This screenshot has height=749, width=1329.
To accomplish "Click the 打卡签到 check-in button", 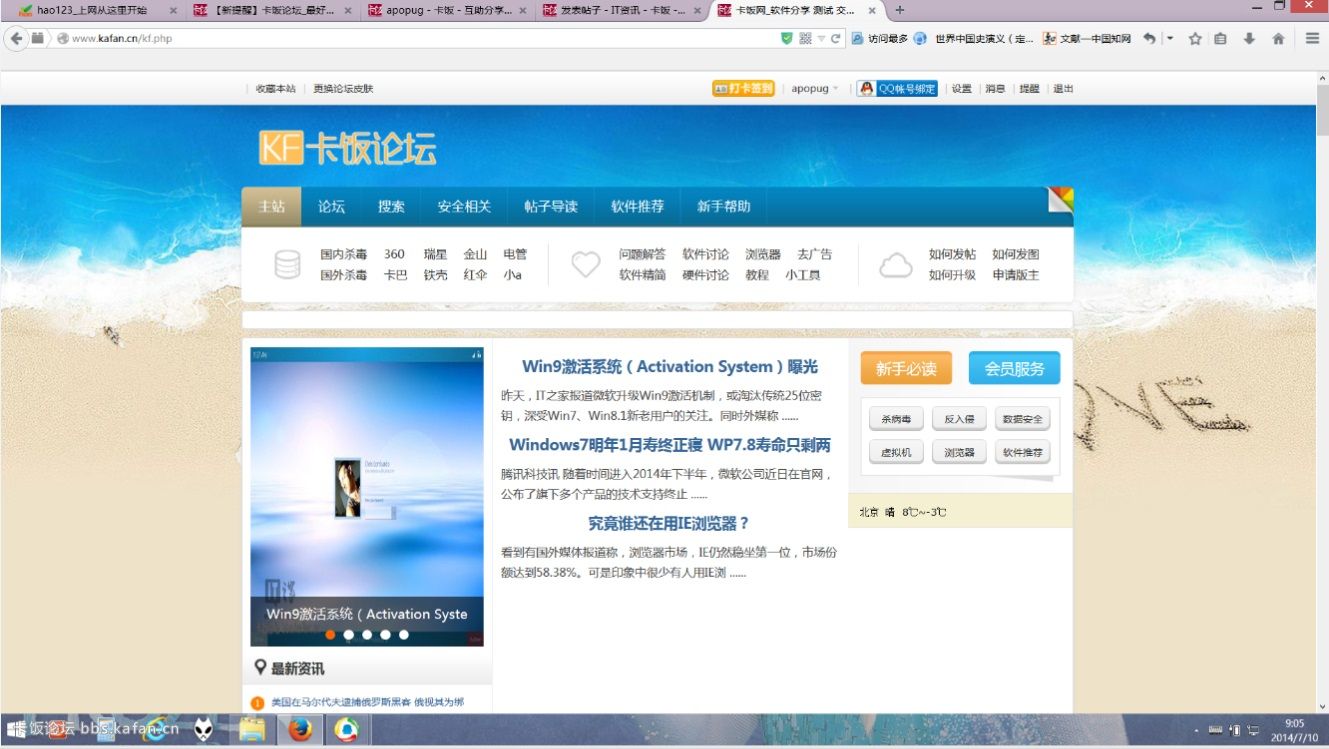I will tap(743, 88).
